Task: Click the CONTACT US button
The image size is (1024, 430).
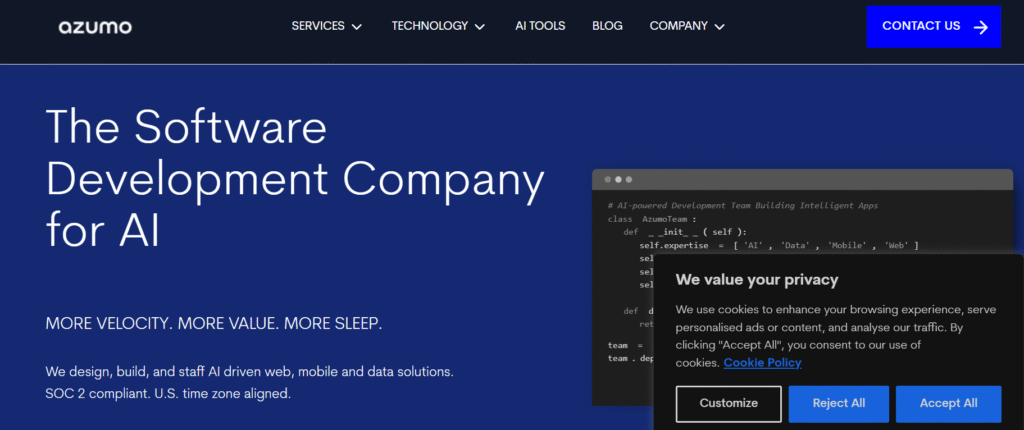Action: pyautogui.click(x=933, y=27)
